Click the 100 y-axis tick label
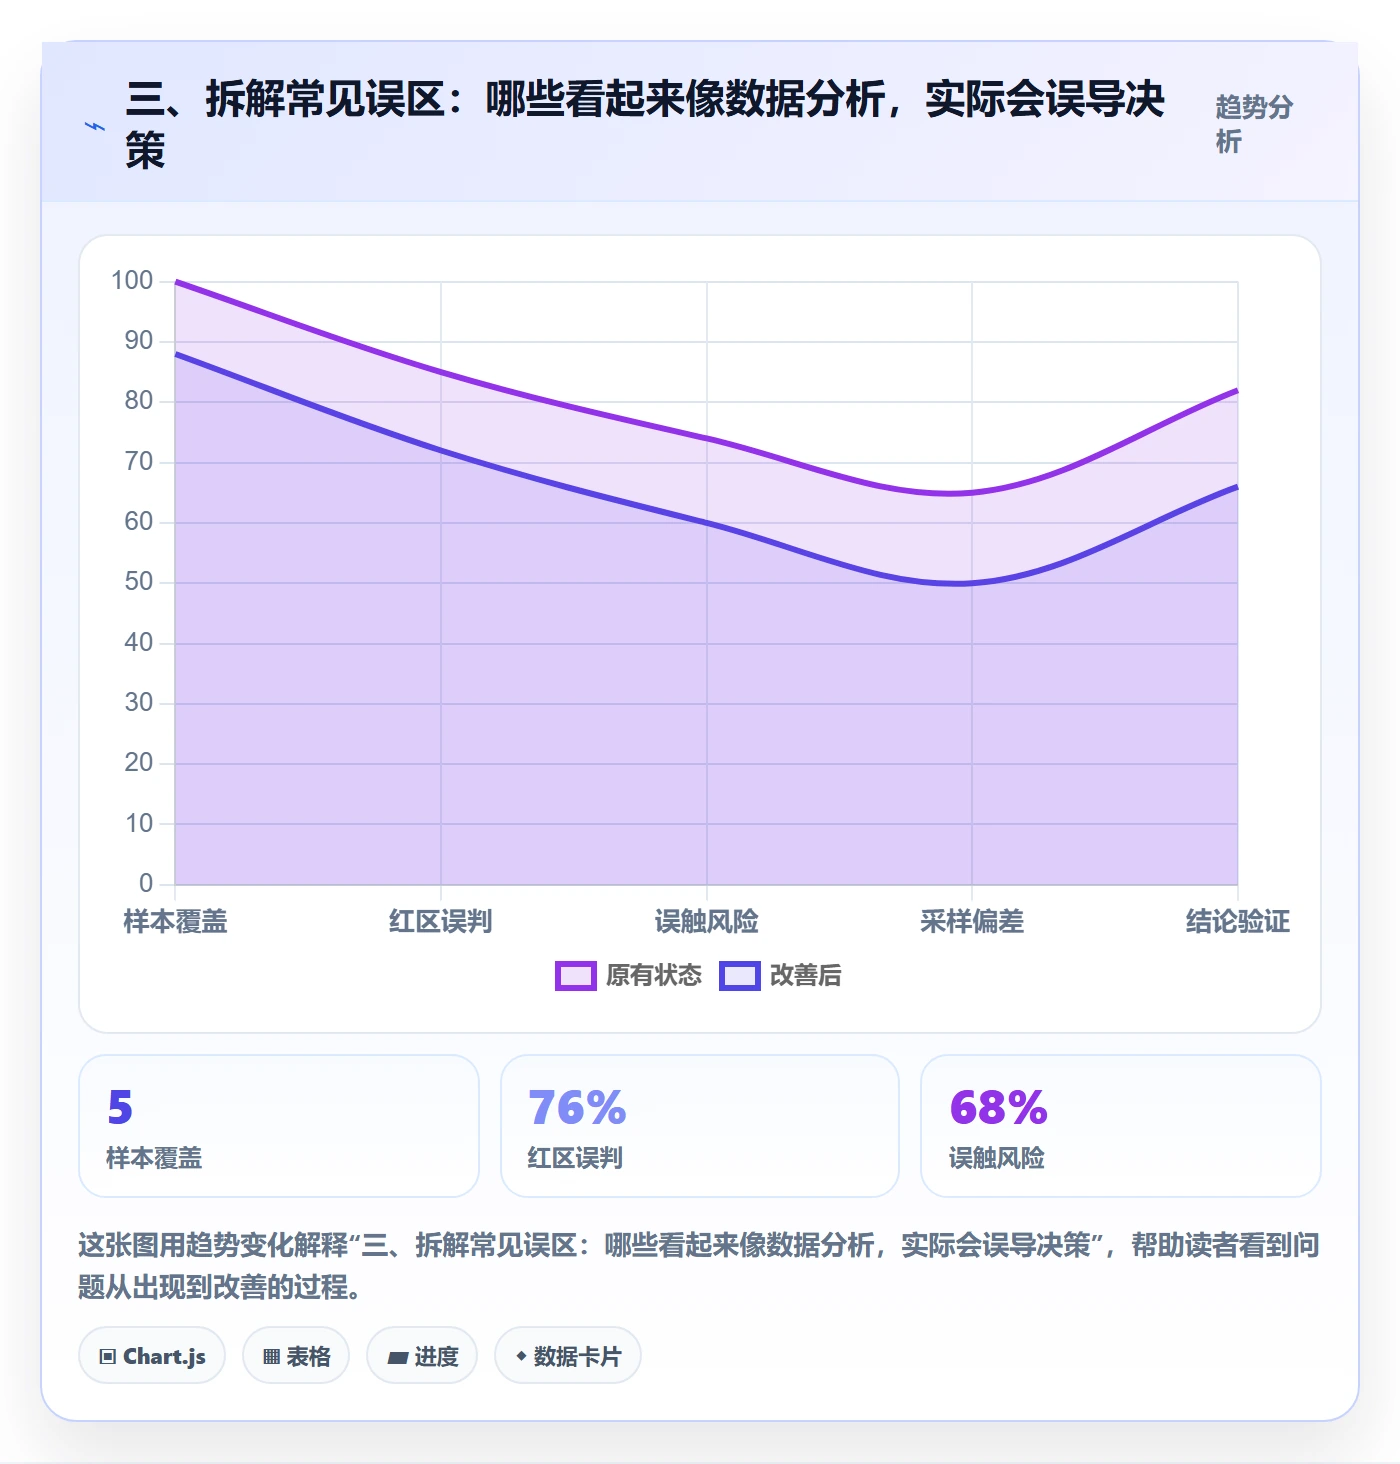Image resolution: width=1400 pixels, height=1464 pixels. pyautogui.click(x=132, y=280)
